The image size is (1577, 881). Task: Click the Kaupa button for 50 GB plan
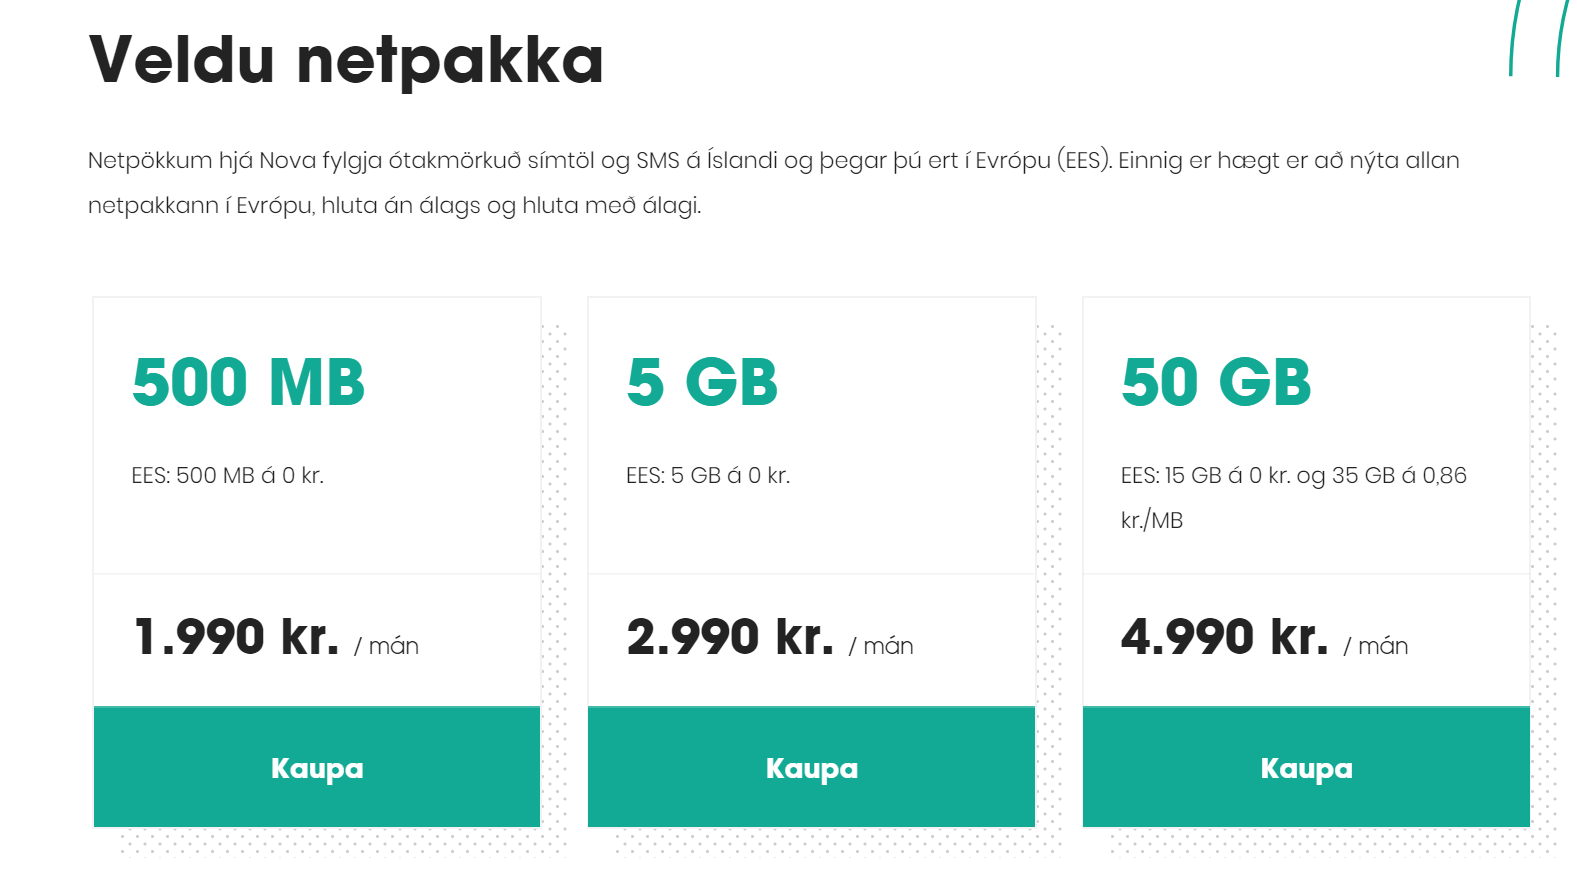click(x=1306, y=768)
